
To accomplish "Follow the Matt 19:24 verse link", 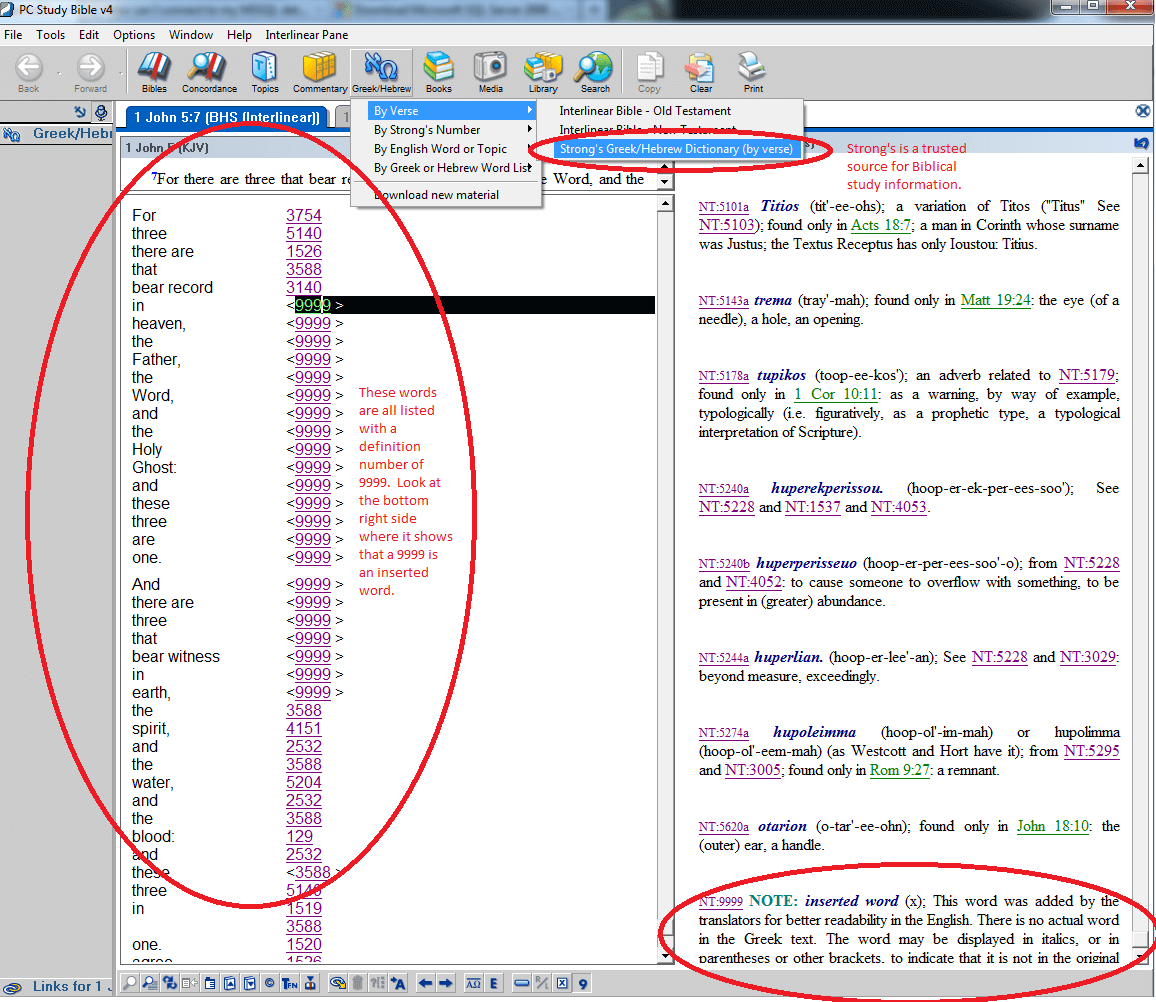I will click(x=995, y=300).
